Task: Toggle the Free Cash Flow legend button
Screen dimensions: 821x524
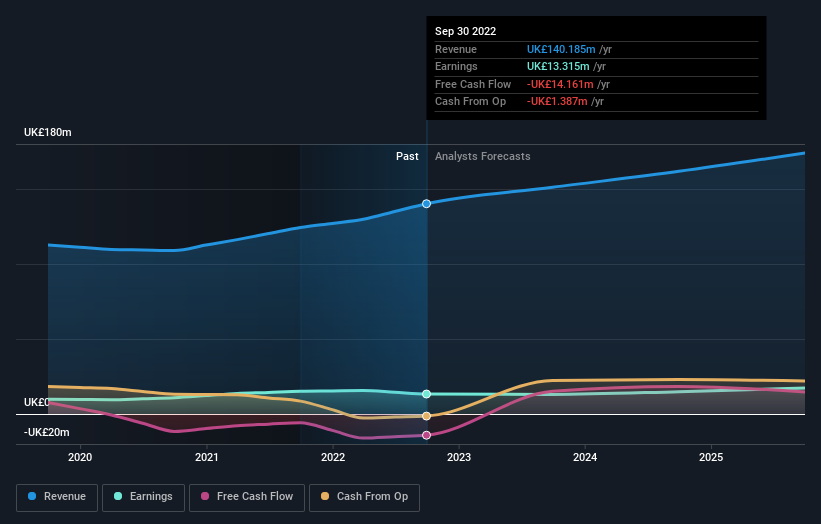Action: (247, 497)
